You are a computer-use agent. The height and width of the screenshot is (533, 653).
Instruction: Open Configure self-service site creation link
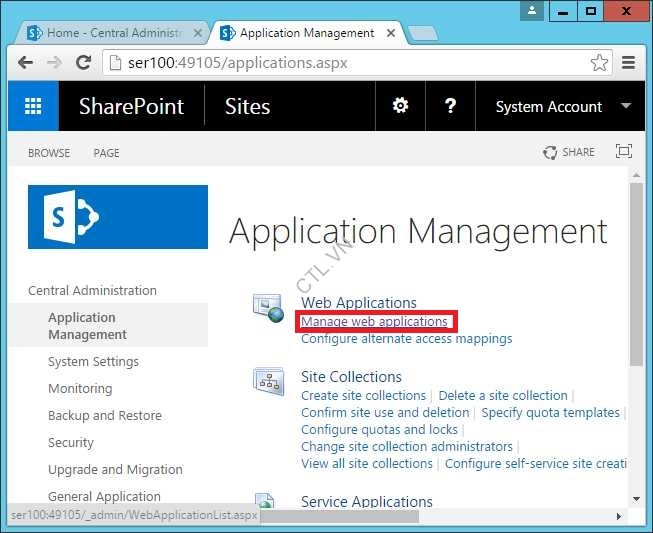pyautogui.click(x=536, y=463)
